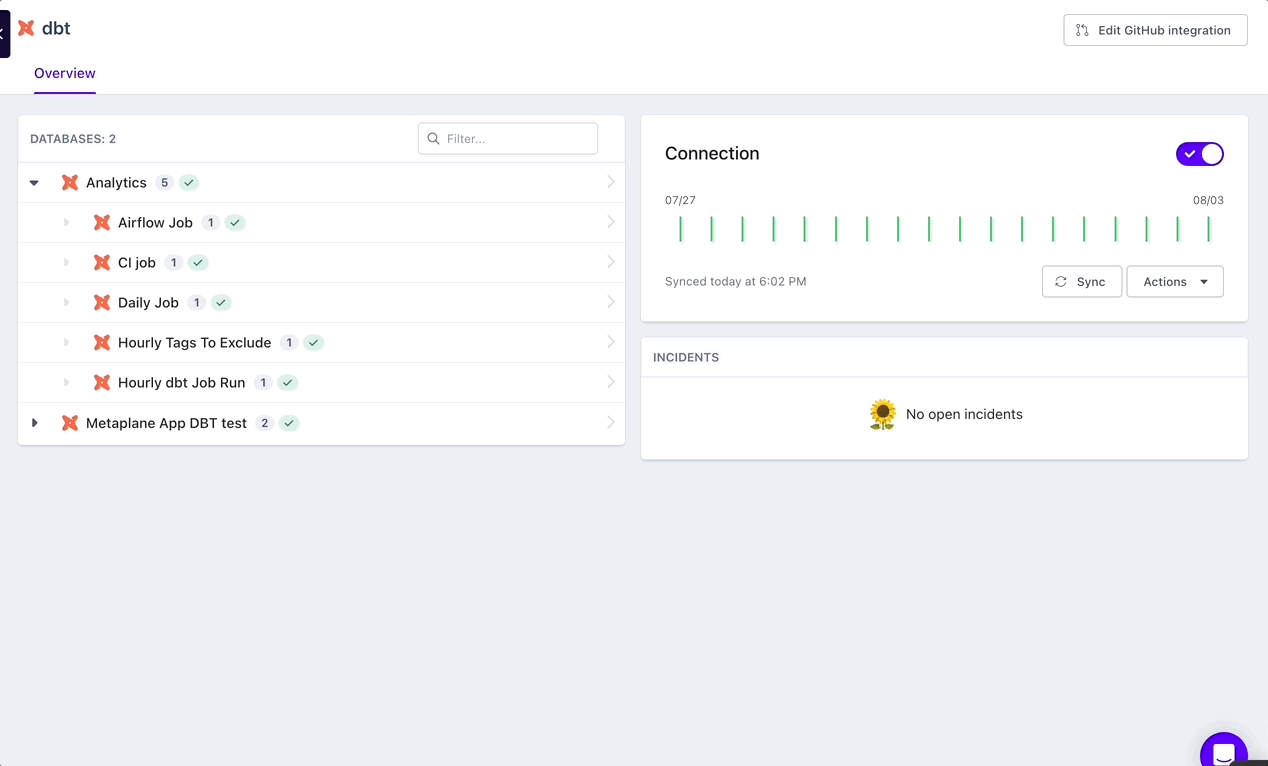This screenshot has height=766, width=1268.
Task: Click the 'INCIDENTS' heading
Action: point(686,357)
